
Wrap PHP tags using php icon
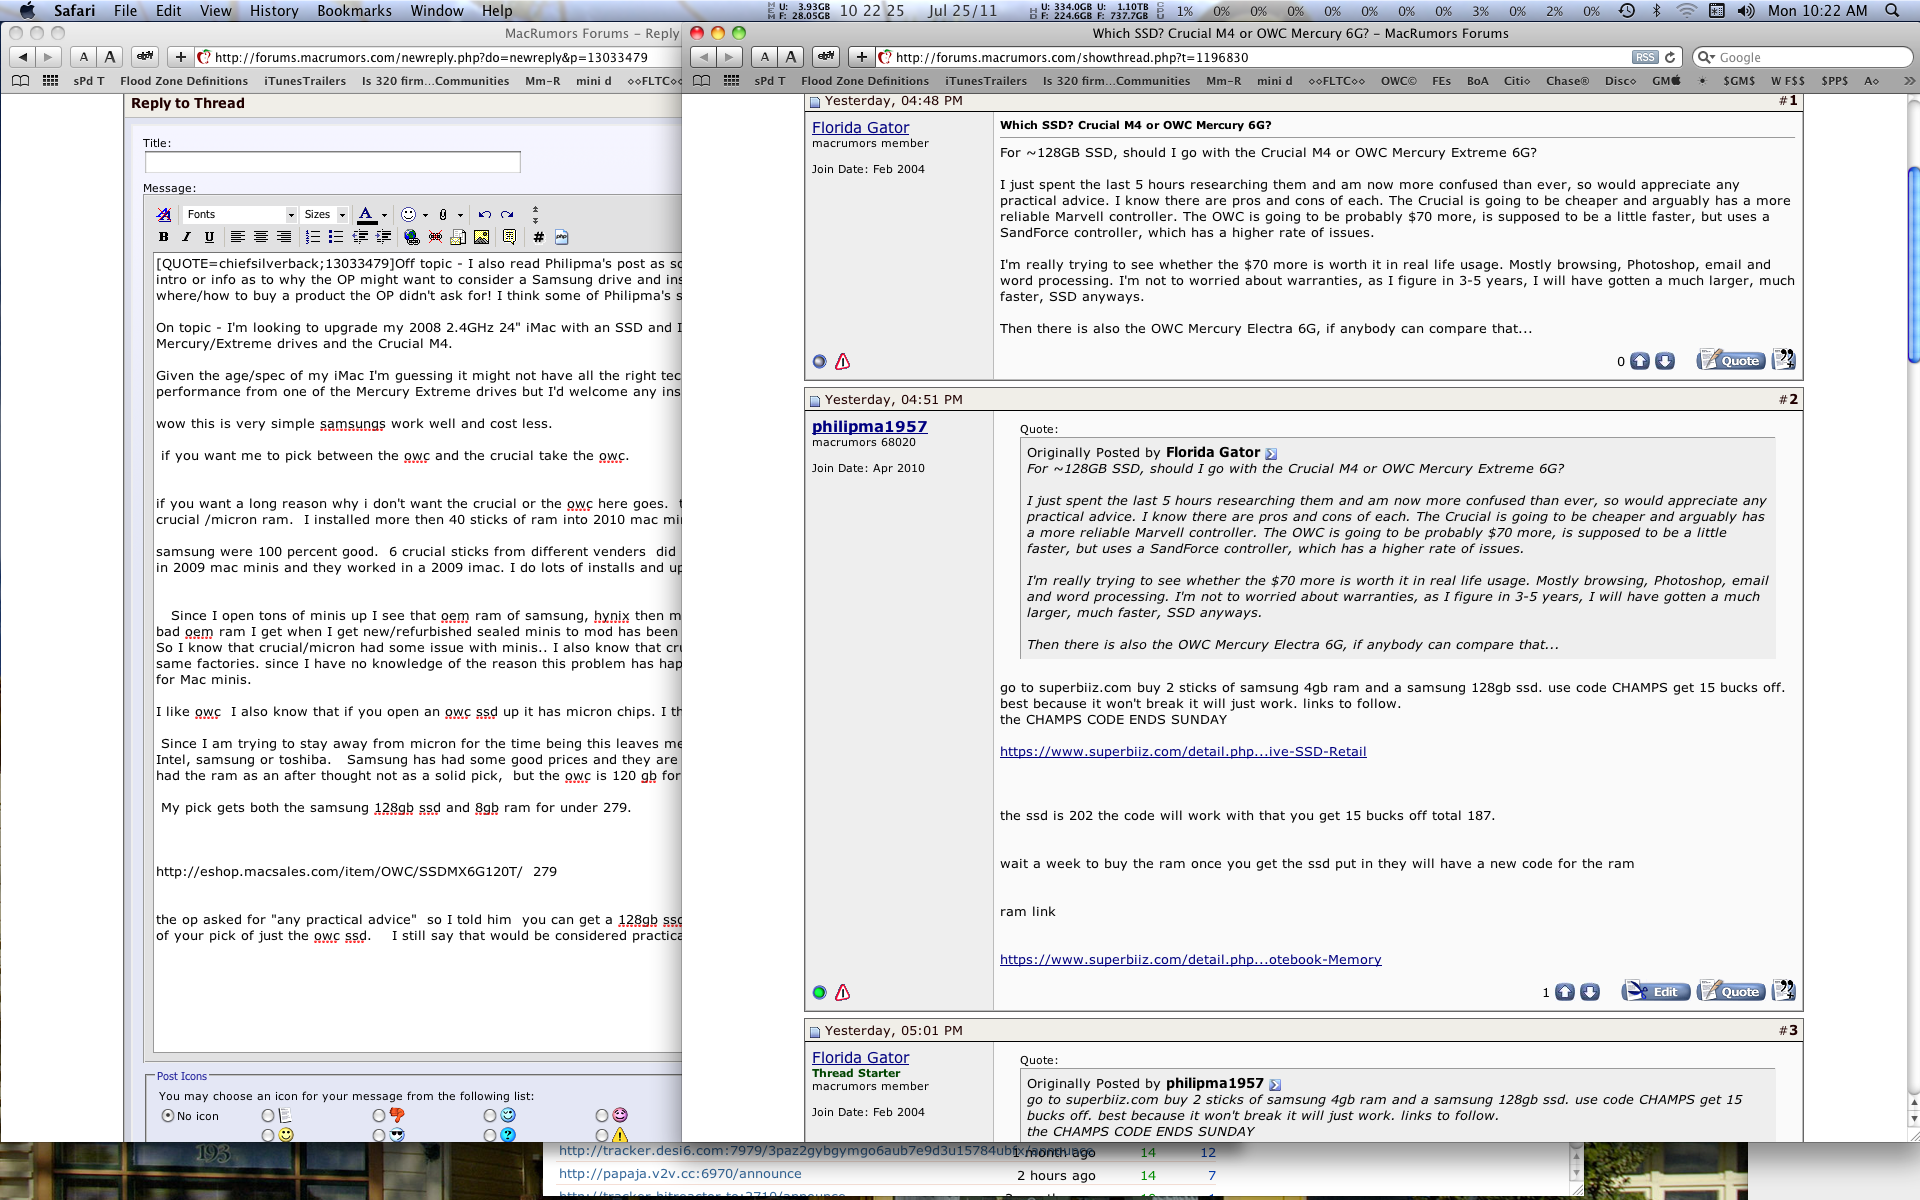click(x=561, y=237)
